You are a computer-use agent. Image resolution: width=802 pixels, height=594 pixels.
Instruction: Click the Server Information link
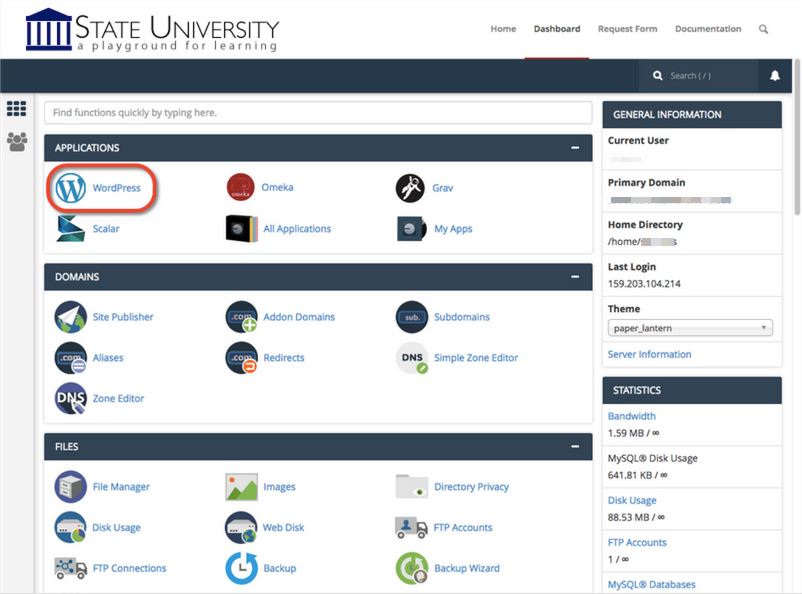[649, 354]
